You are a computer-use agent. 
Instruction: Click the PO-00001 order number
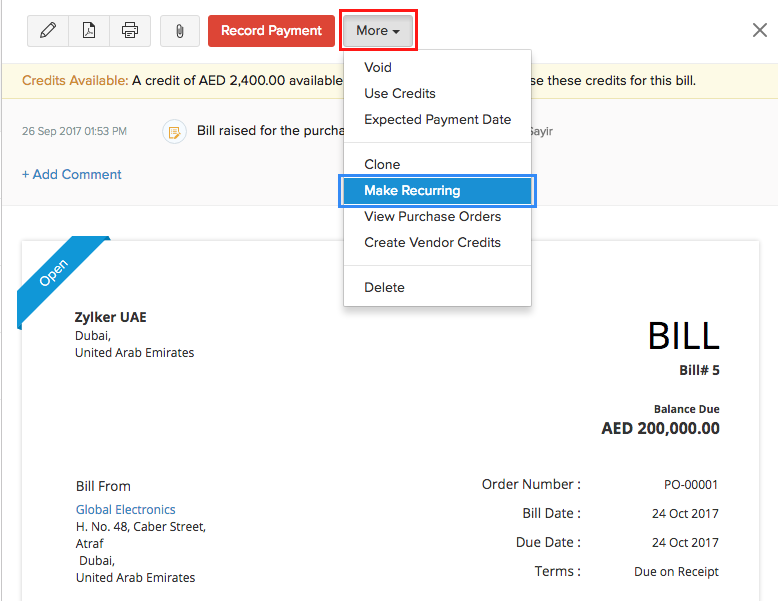pyautogui.click(x=691, y=485)
